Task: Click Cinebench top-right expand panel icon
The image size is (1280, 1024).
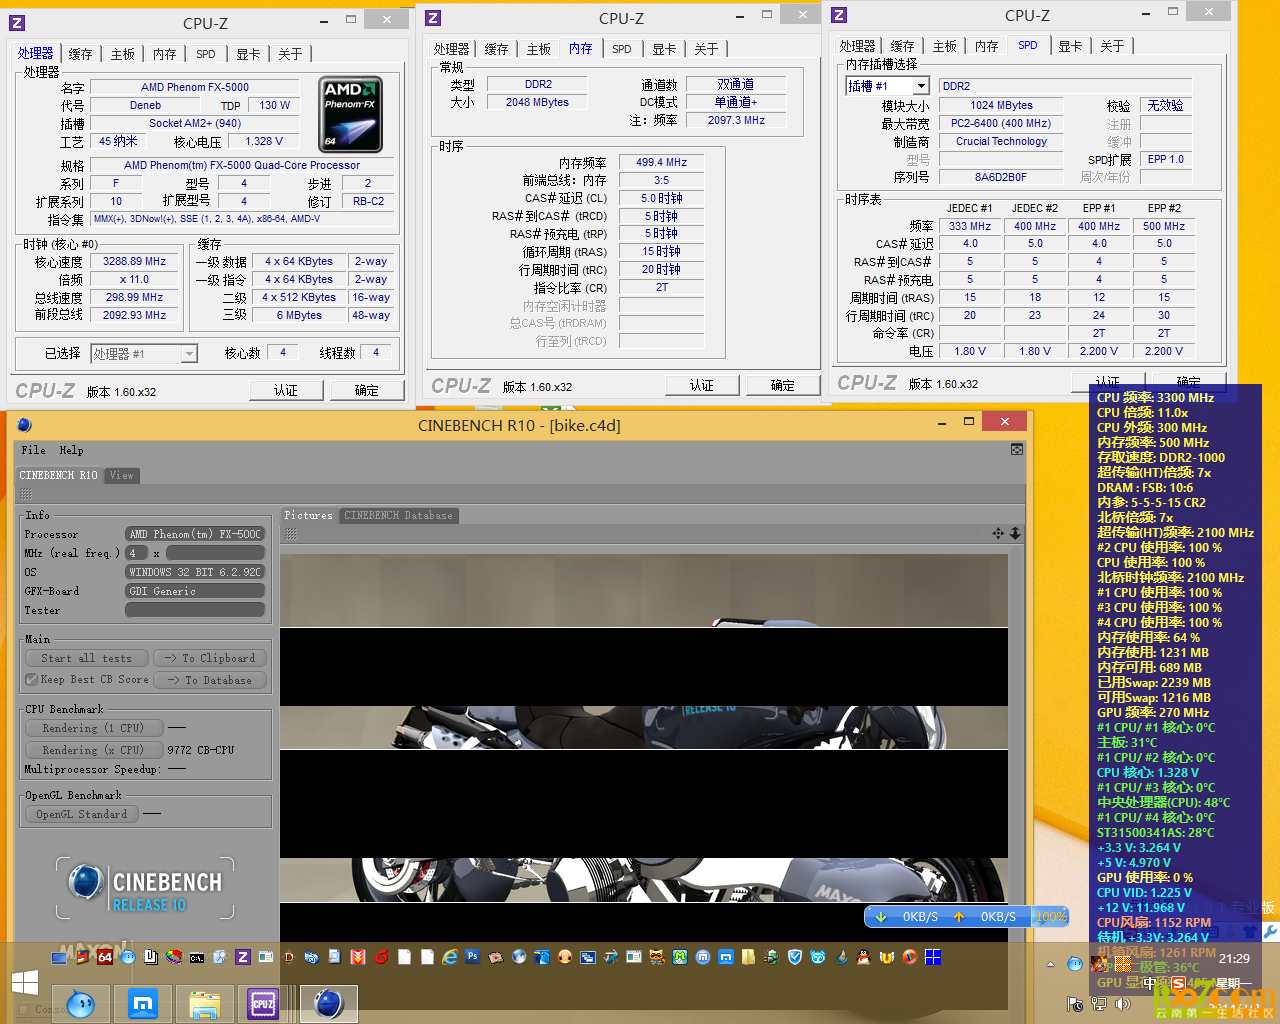Action: pos(1017,450)
